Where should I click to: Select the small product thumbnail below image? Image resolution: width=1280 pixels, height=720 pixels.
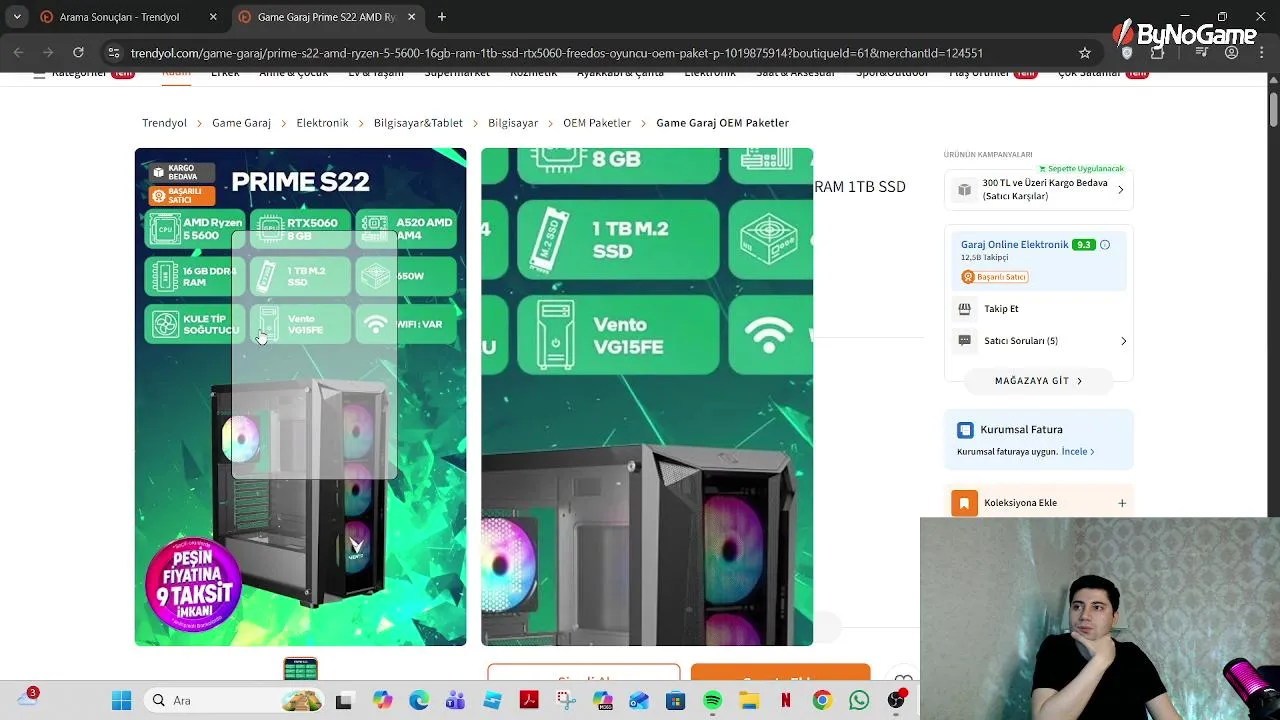(300, 669)
